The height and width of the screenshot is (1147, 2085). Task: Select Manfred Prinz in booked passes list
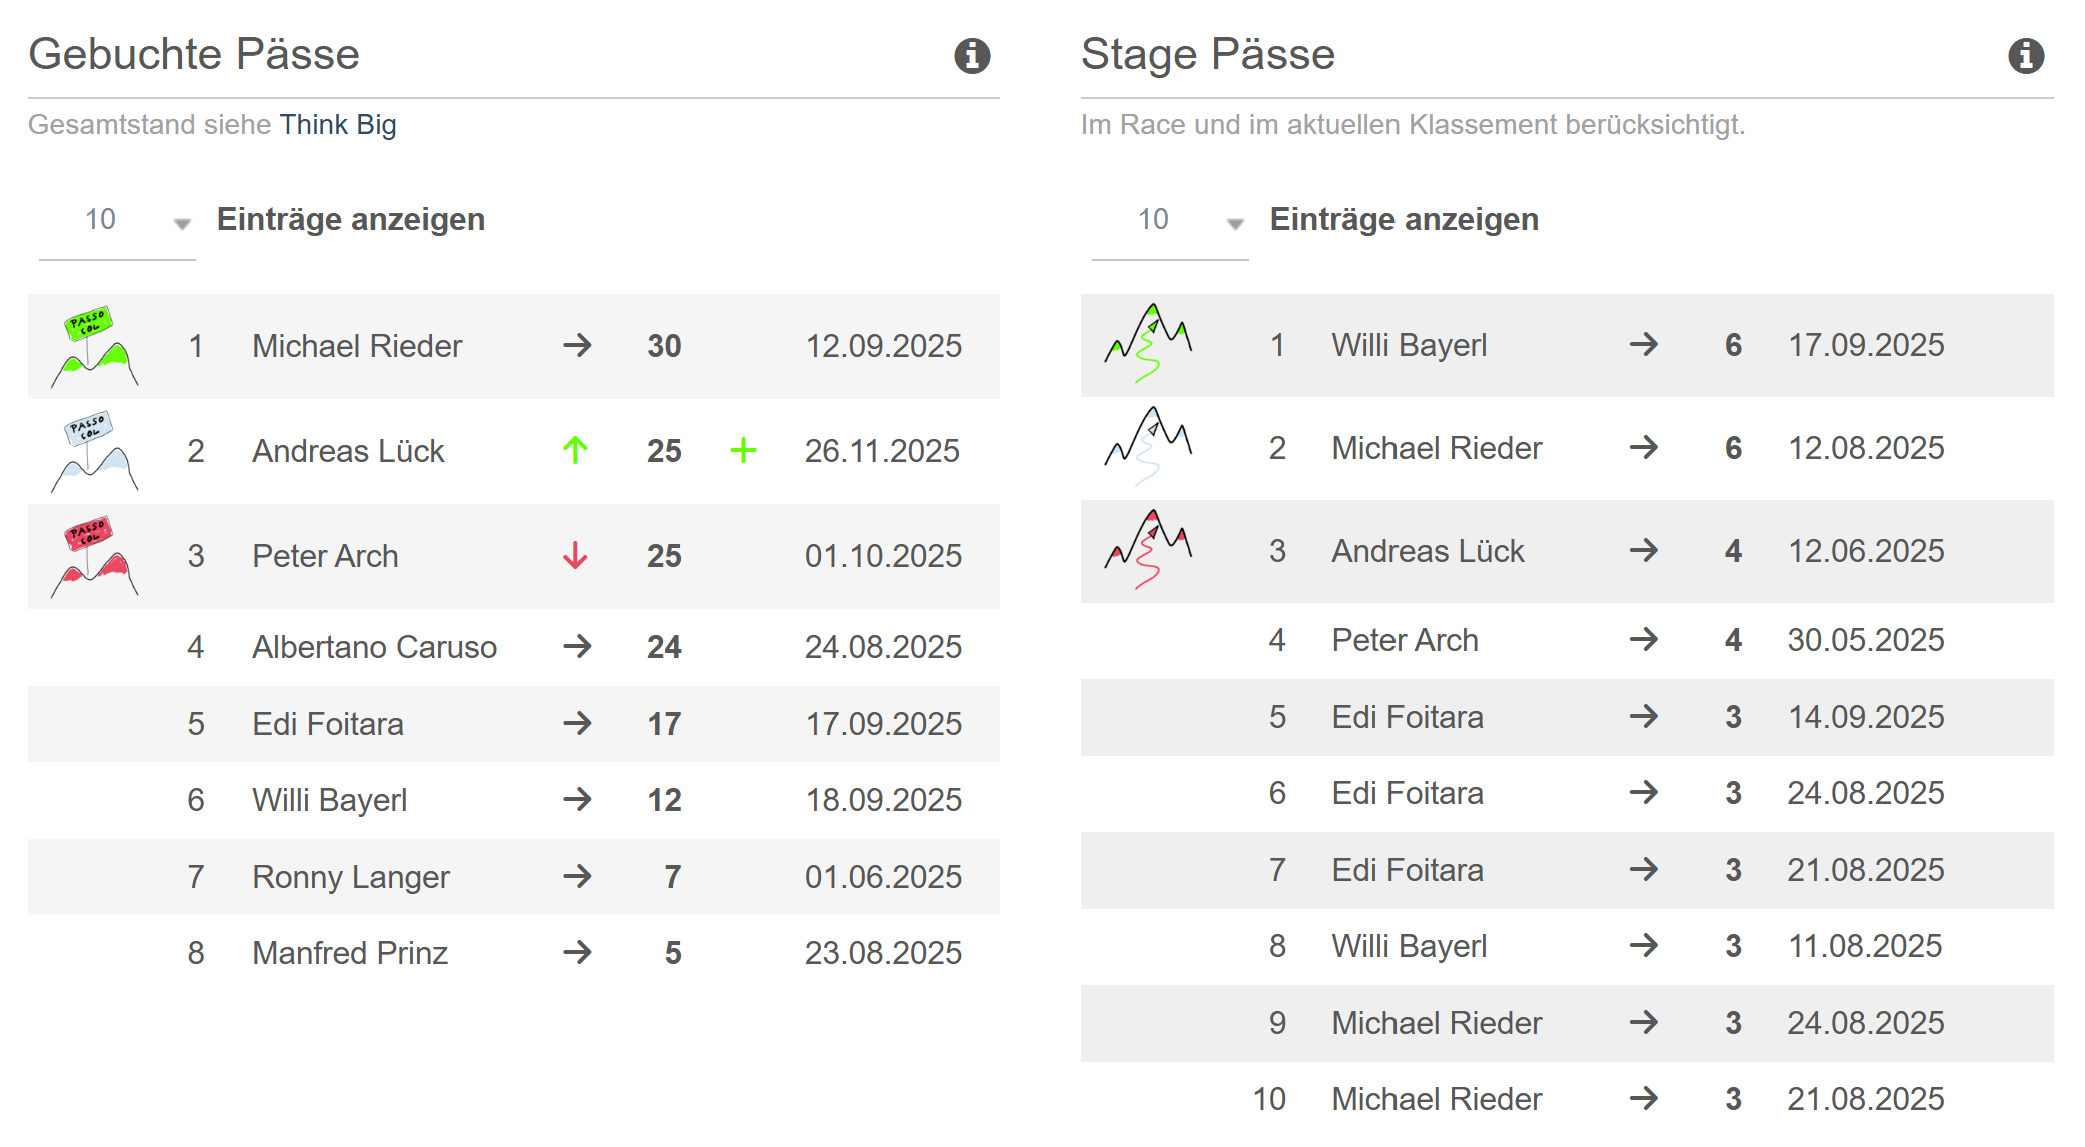point(349,953)
